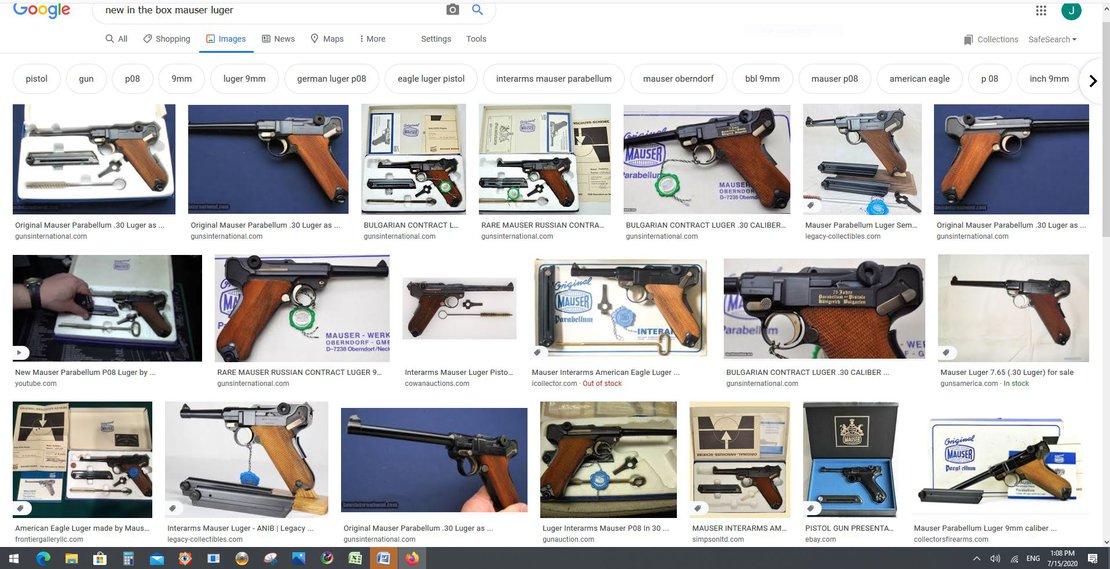Open Excel from taskbar
The height and width of the screenshot is (569, 1110).
pyautogui.click(x=355, y=558)
